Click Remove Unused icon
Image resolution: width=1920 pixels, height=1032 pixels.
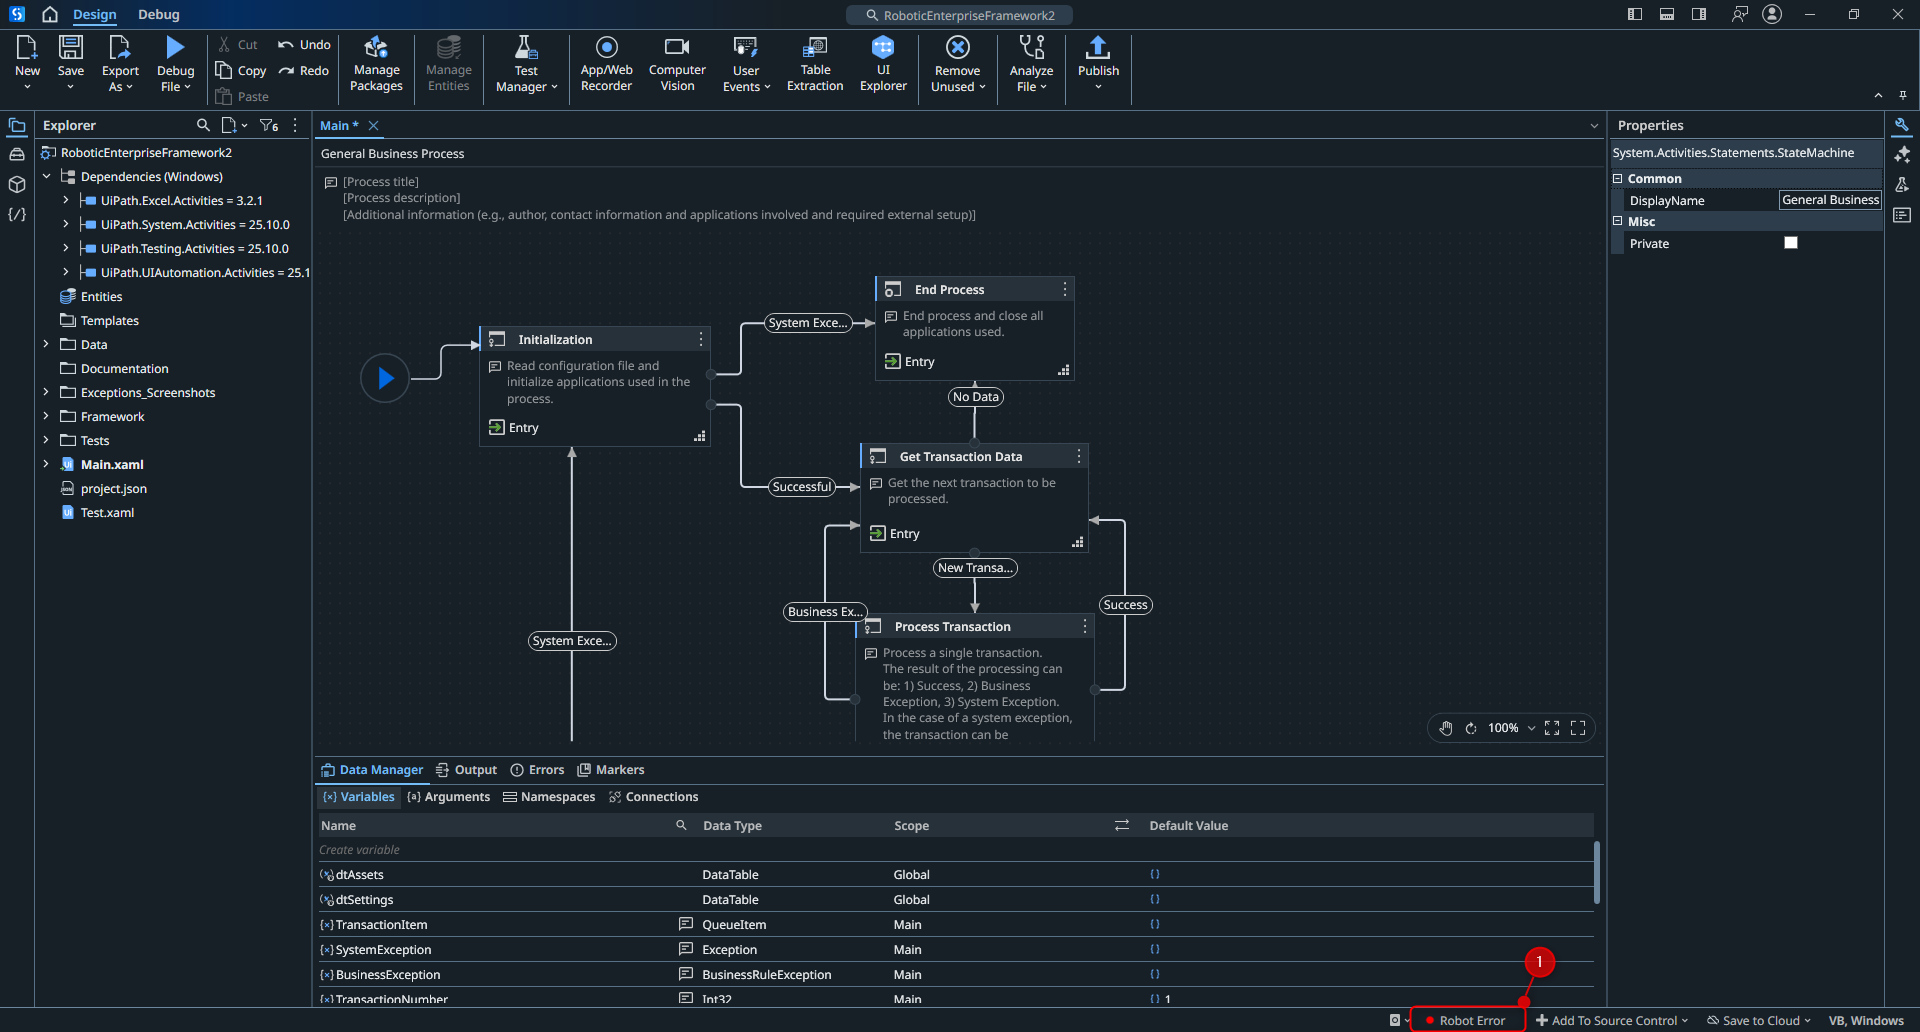pos(958,47)
